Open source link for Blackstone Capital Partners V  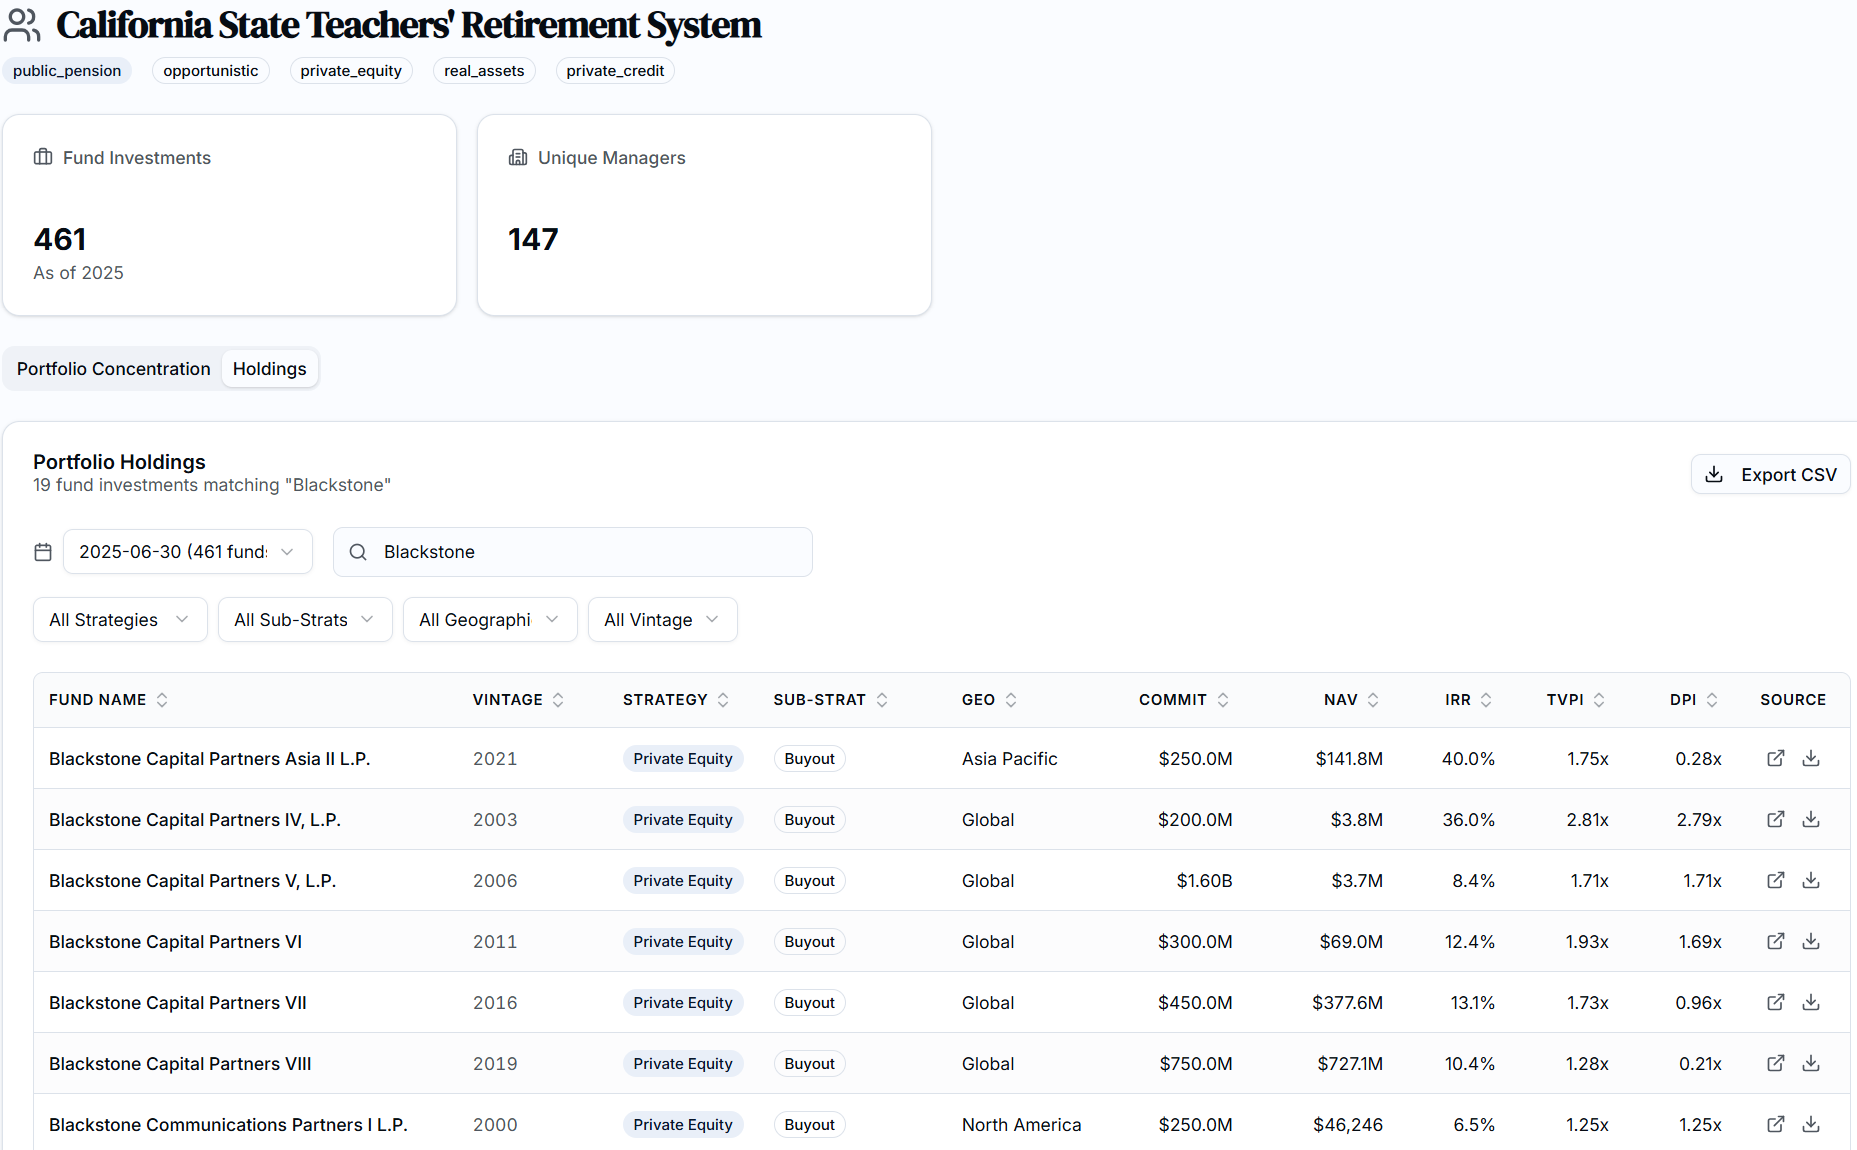click(x=1775, y=880)
